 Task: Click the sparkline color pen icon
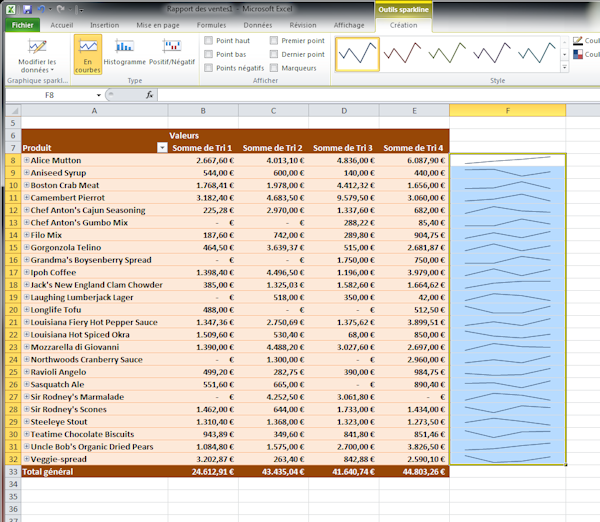pos(578,41)
